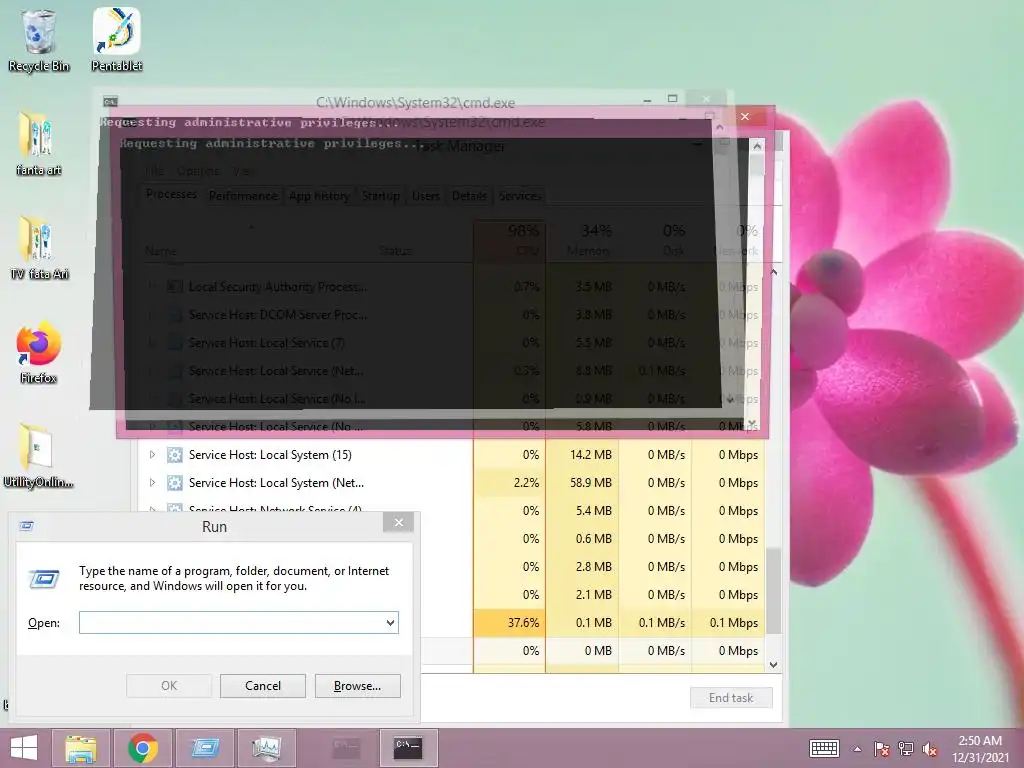Open File Explorer from the taskbar
Screen dimensions: 1024x768
[81, 748]
